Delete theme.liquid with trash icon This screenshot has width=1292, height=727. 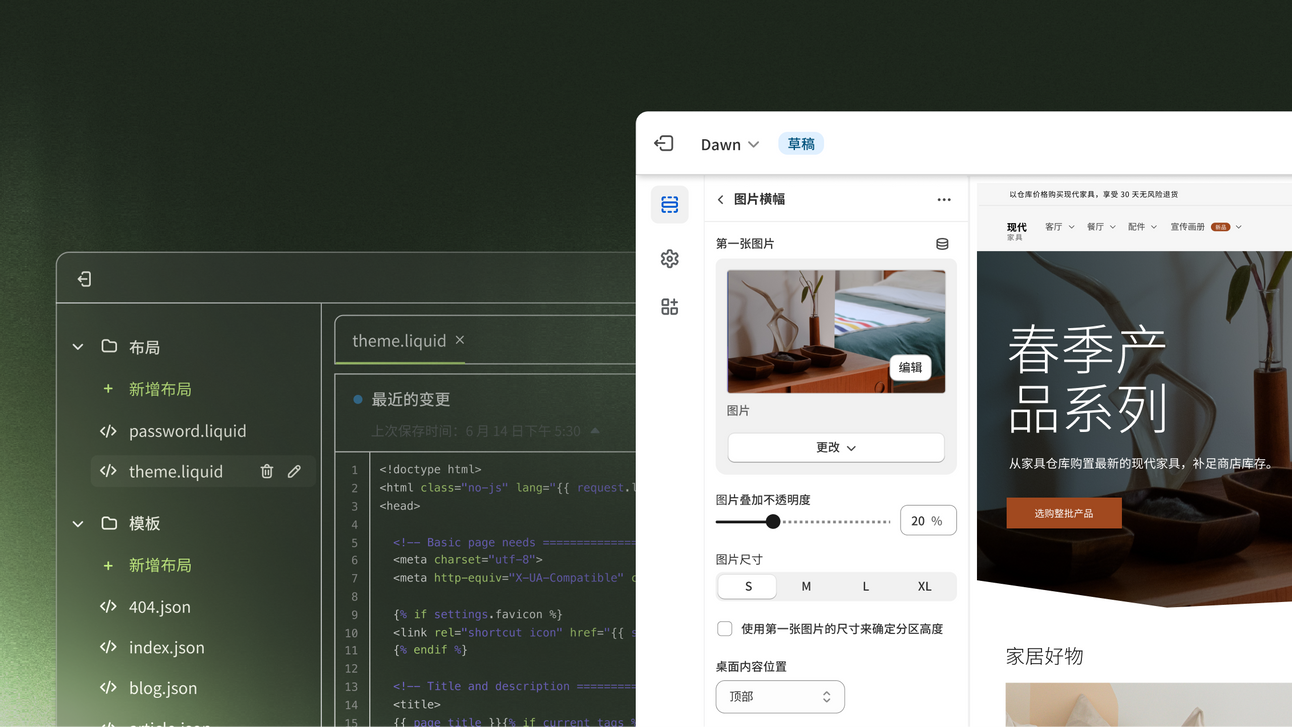267,471
